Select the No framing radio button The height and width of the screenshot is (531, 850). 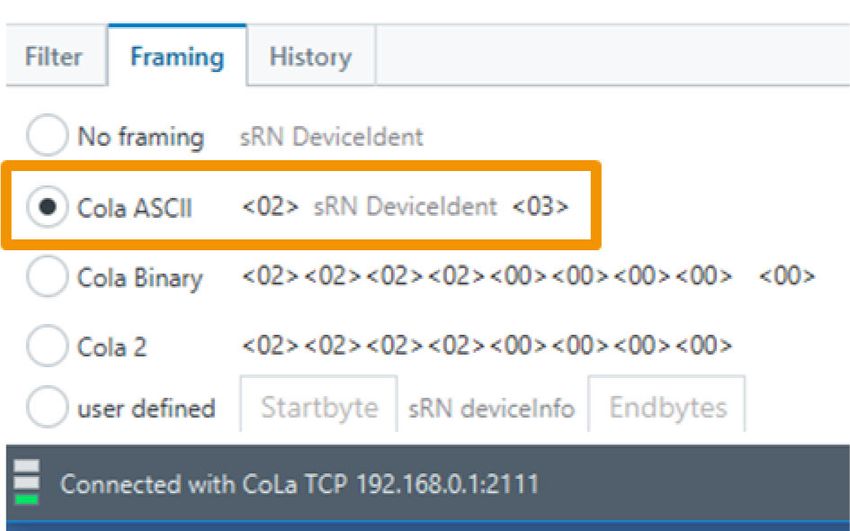click(x=47, y=135)
